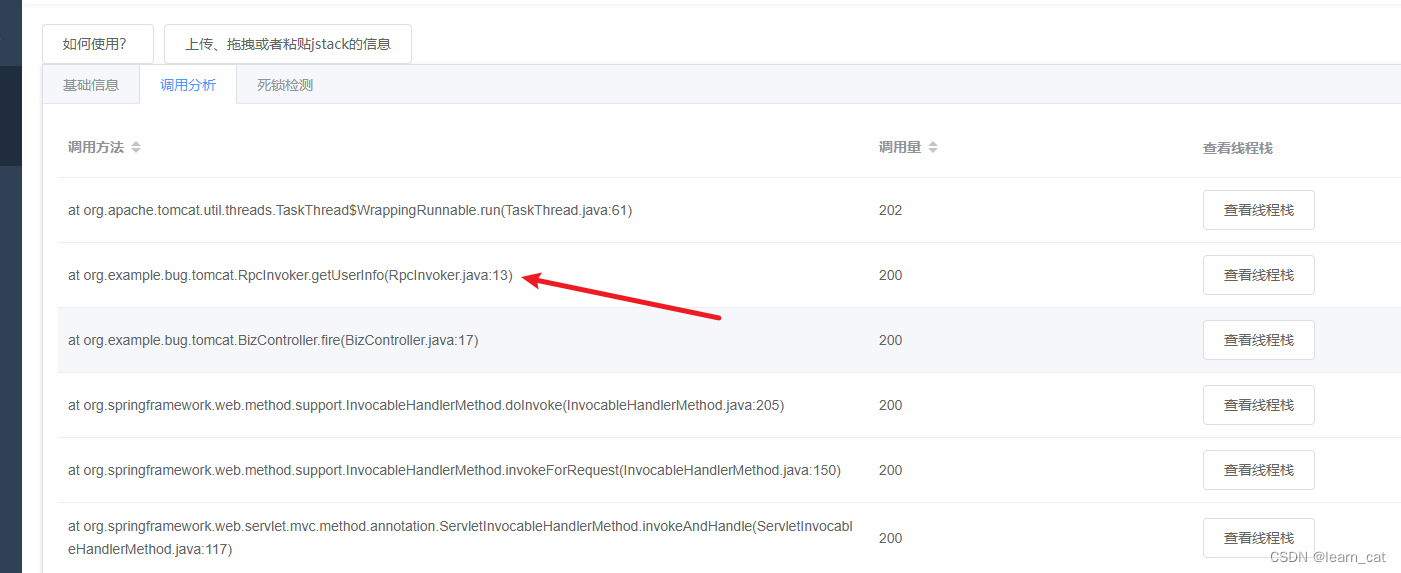Select the TaskThread$WrappingRunnable.run method text

click(x=350, y=210)
